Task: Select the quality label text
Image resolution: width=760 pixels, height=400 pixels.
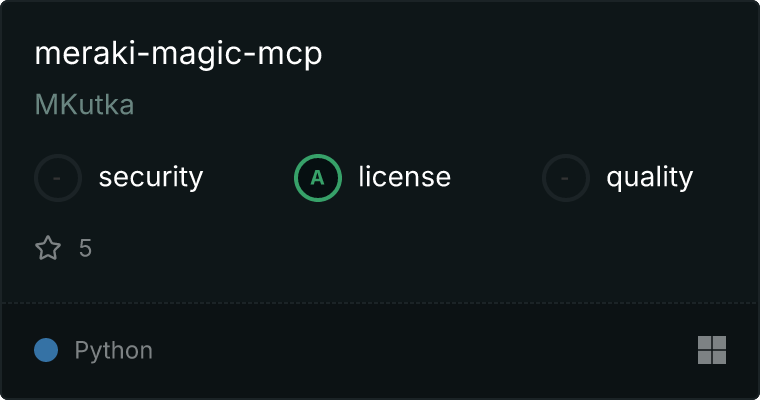Action: 649,177
